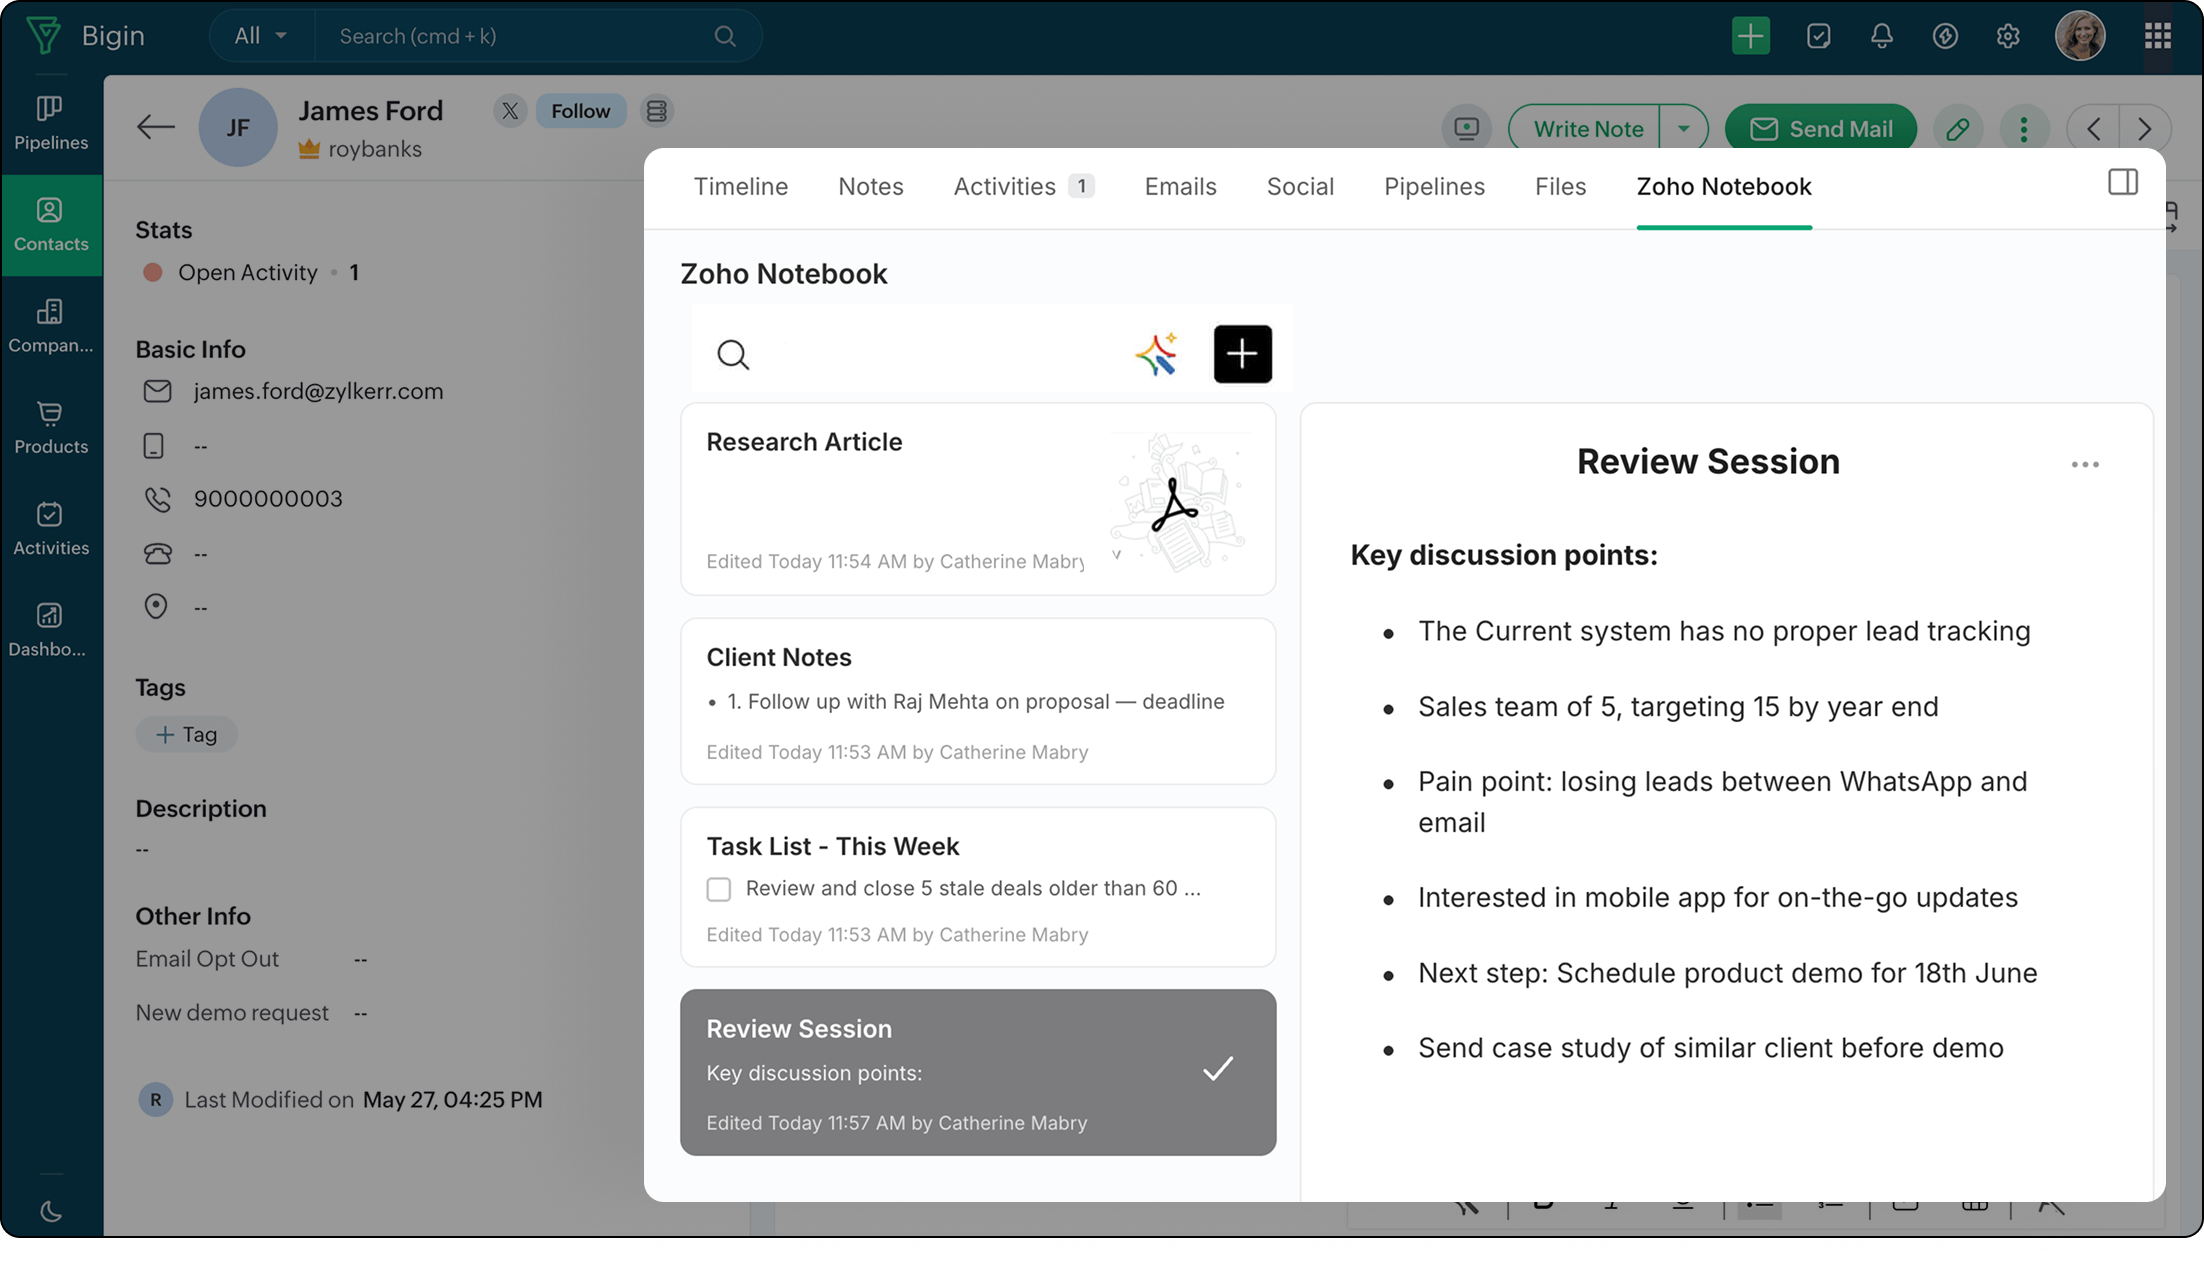Go to next contact arrow
The width and height of the screenshot is (2204, 1278).
pyautogui.click(x=2144, y=129)
